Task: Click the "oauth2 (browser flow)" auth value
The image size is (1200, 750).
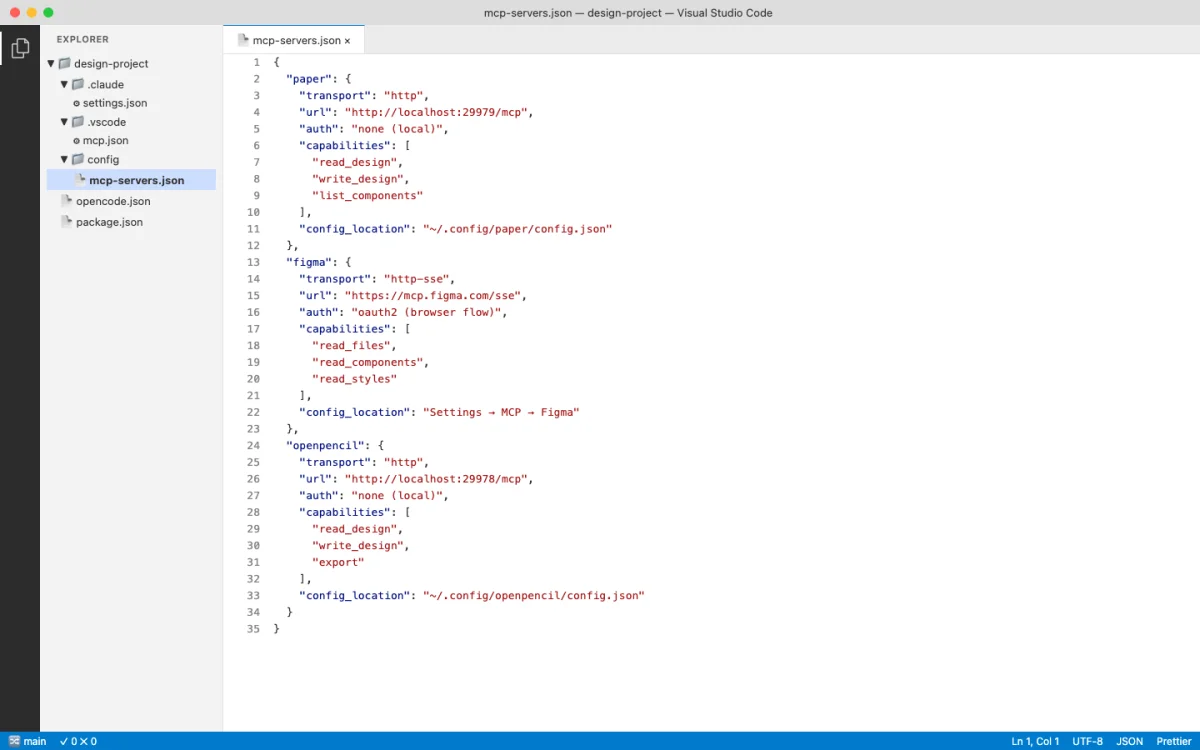Action: click(428, 312)
